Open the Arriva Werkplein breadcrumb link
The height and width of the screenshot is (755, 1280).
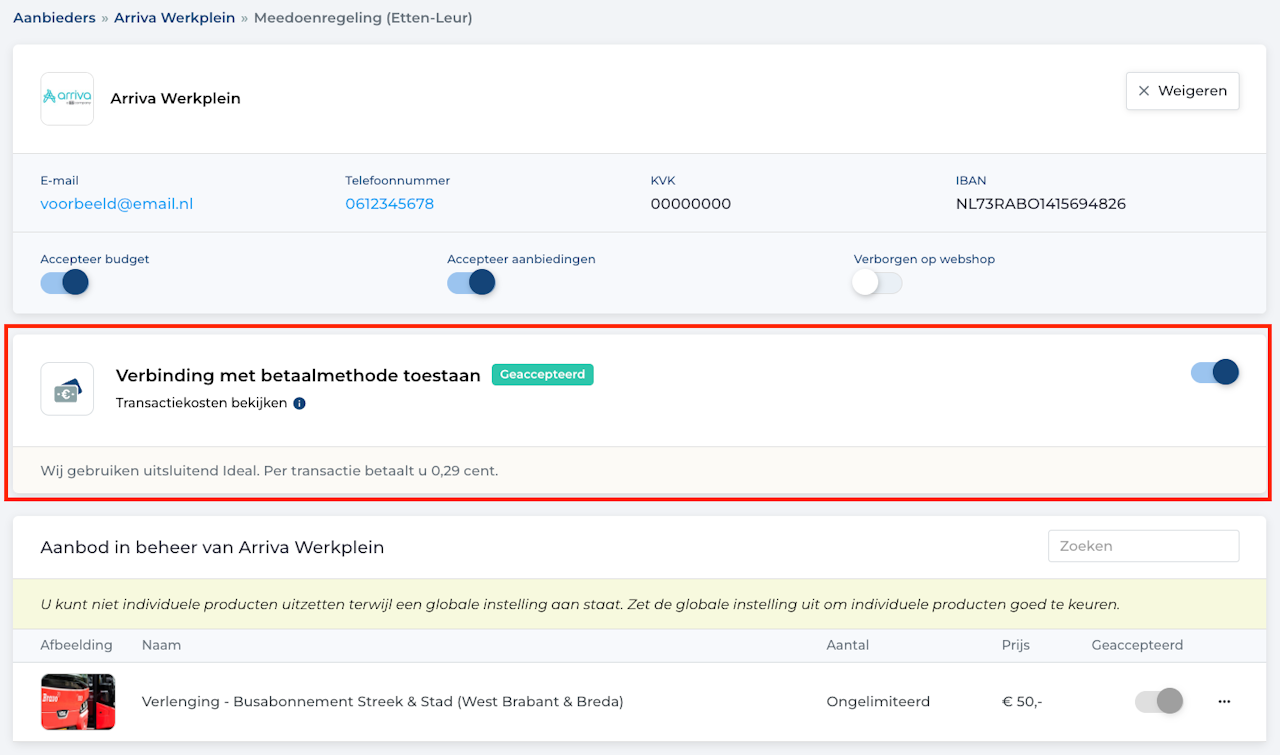click(175, 18)
